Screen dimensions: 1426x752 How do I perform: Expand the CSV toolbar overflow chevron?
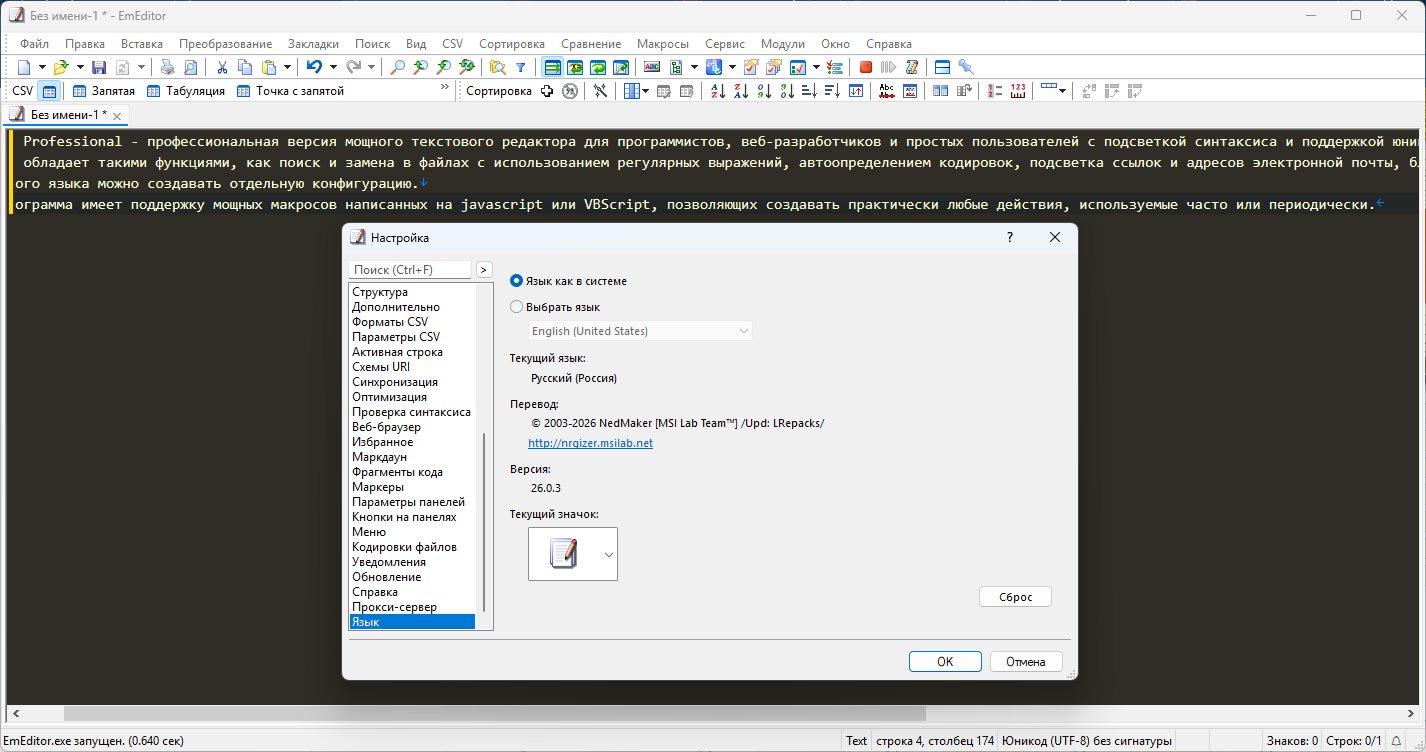tap(445, 88)
